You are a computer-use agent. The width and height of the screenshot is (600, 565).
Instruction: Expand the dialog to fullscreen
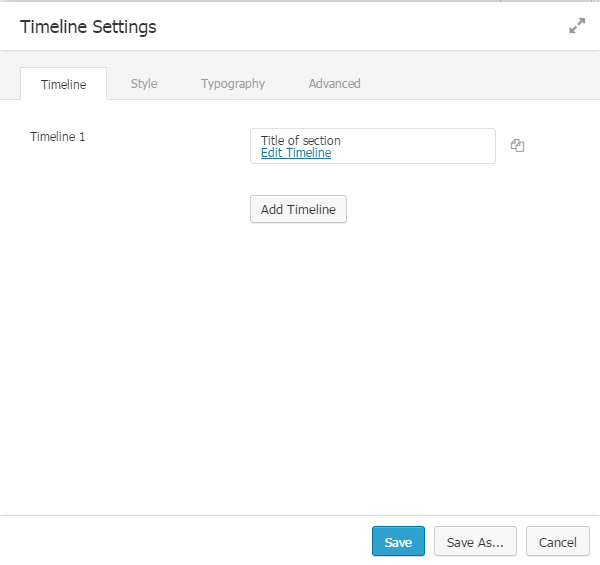(577, 27)
